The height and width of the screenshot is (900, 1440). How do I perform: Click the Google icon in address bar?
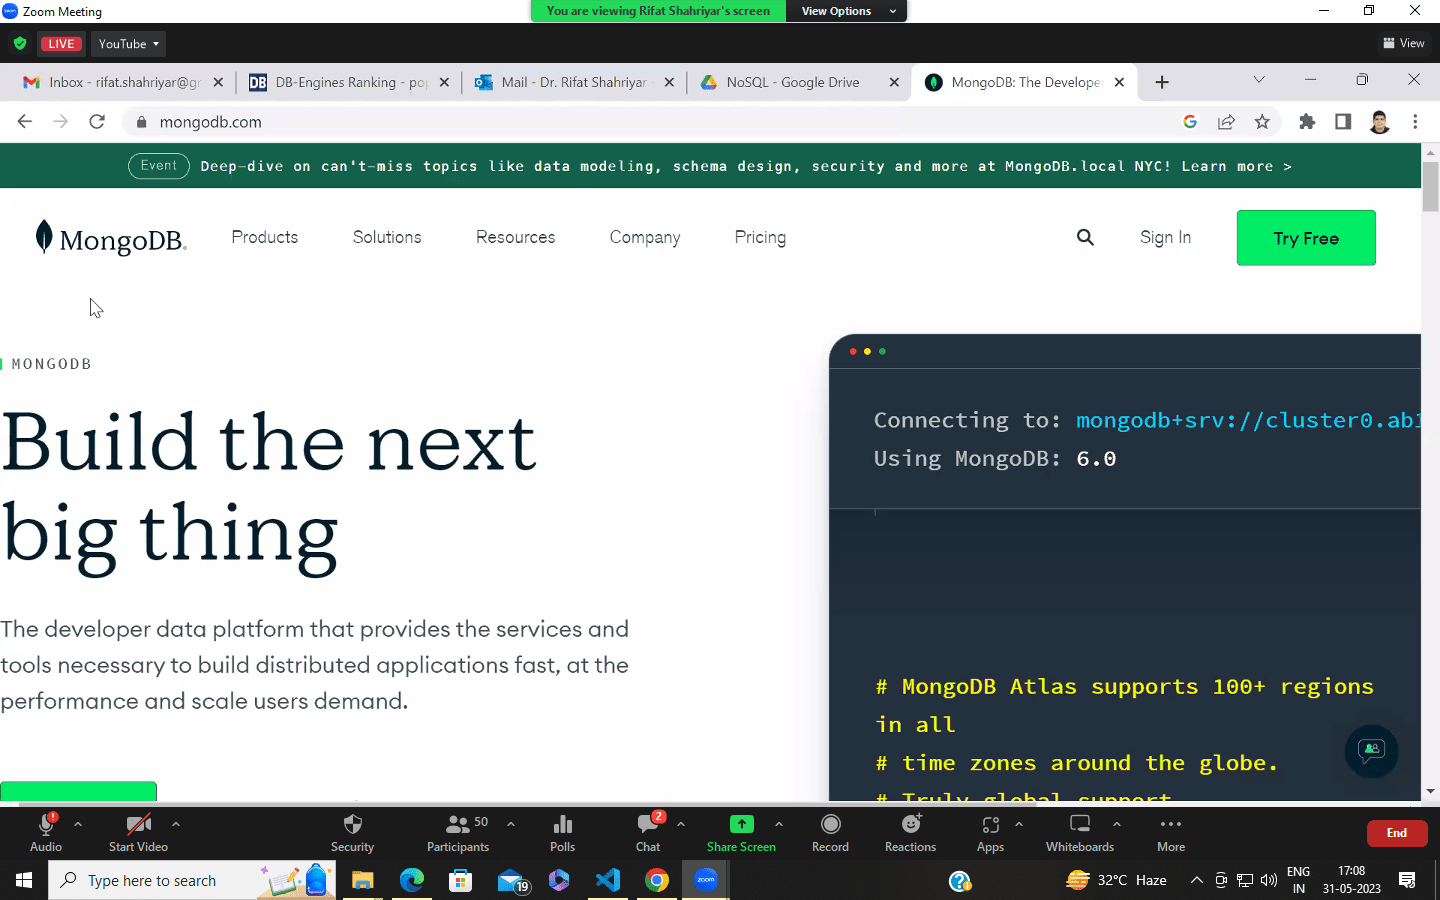pos(1190,121)
